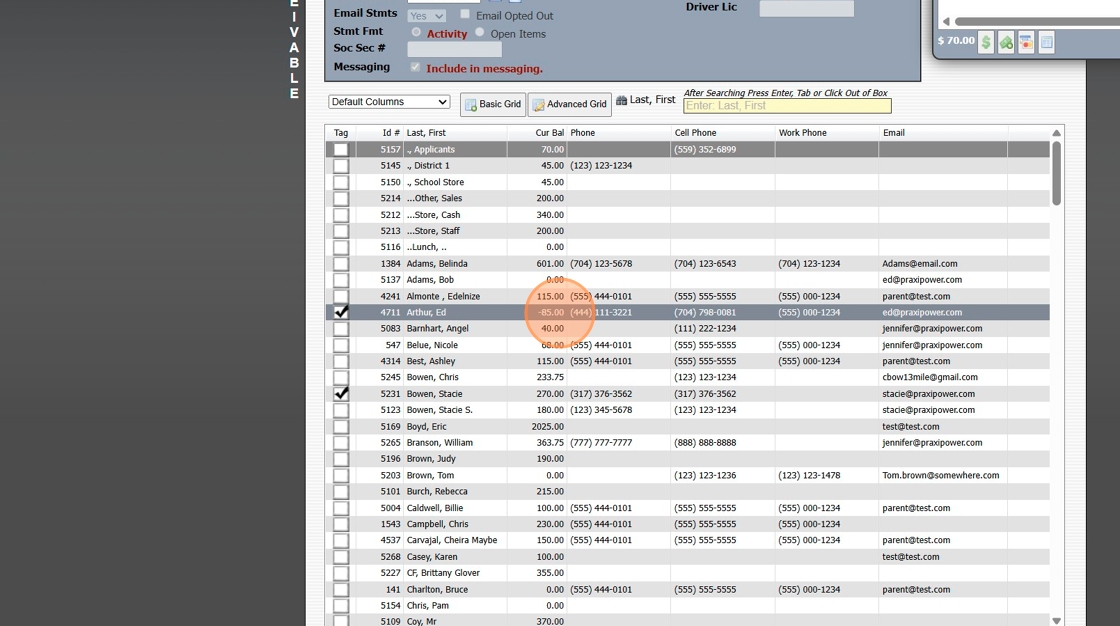Select the Brown, Judy row name

pyautogui.click(x=431, y=459)
